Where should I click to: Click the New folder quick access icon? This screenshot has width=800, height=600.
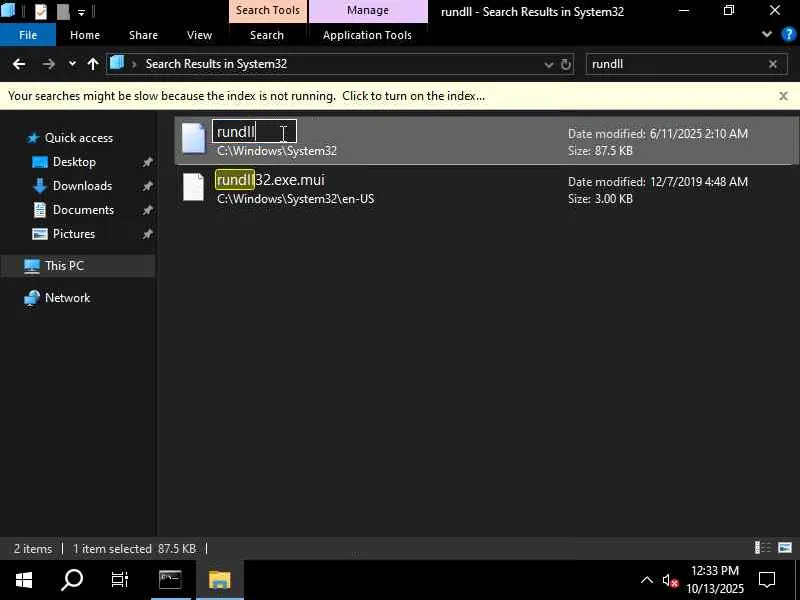[63, 11]
